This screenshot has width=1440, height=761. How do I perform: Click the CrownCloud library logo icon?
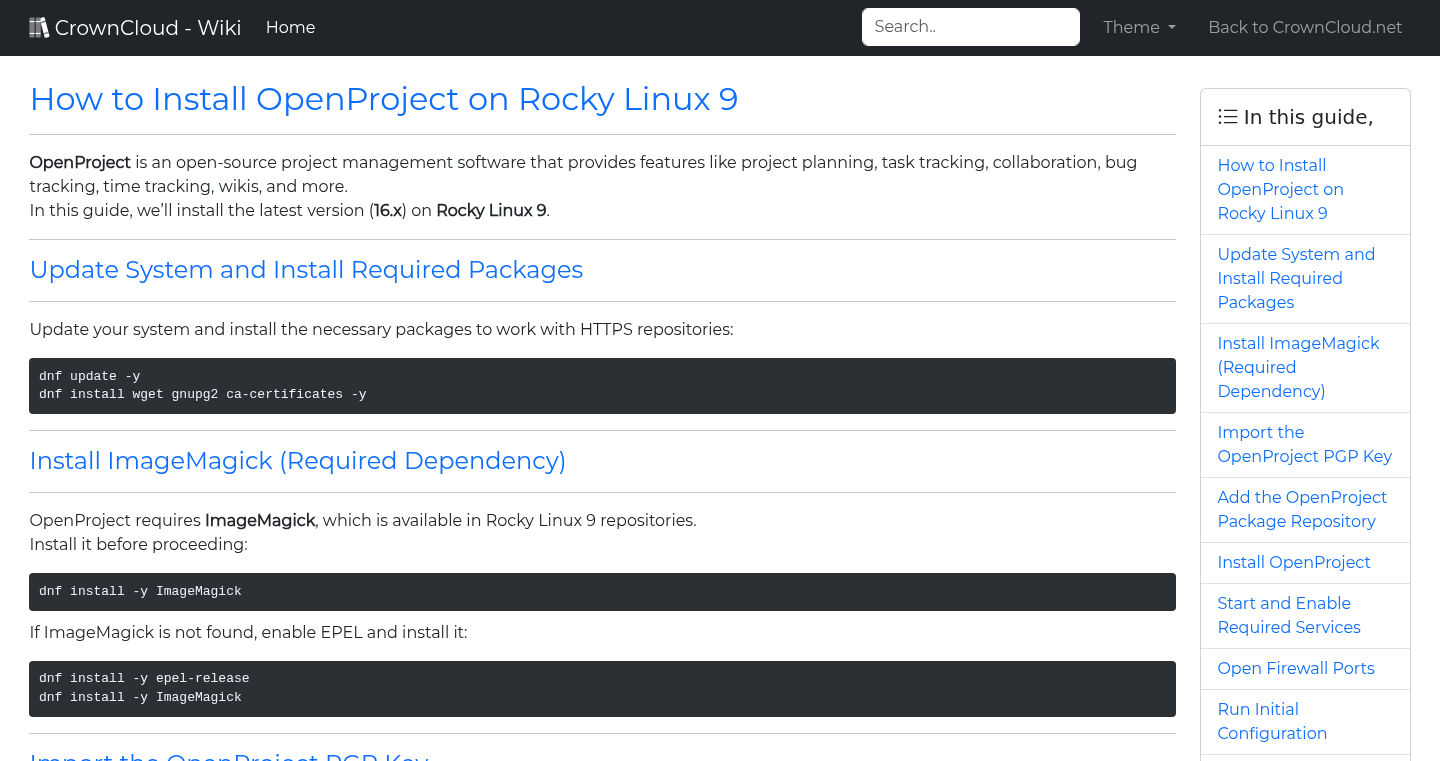coord(39,26)
